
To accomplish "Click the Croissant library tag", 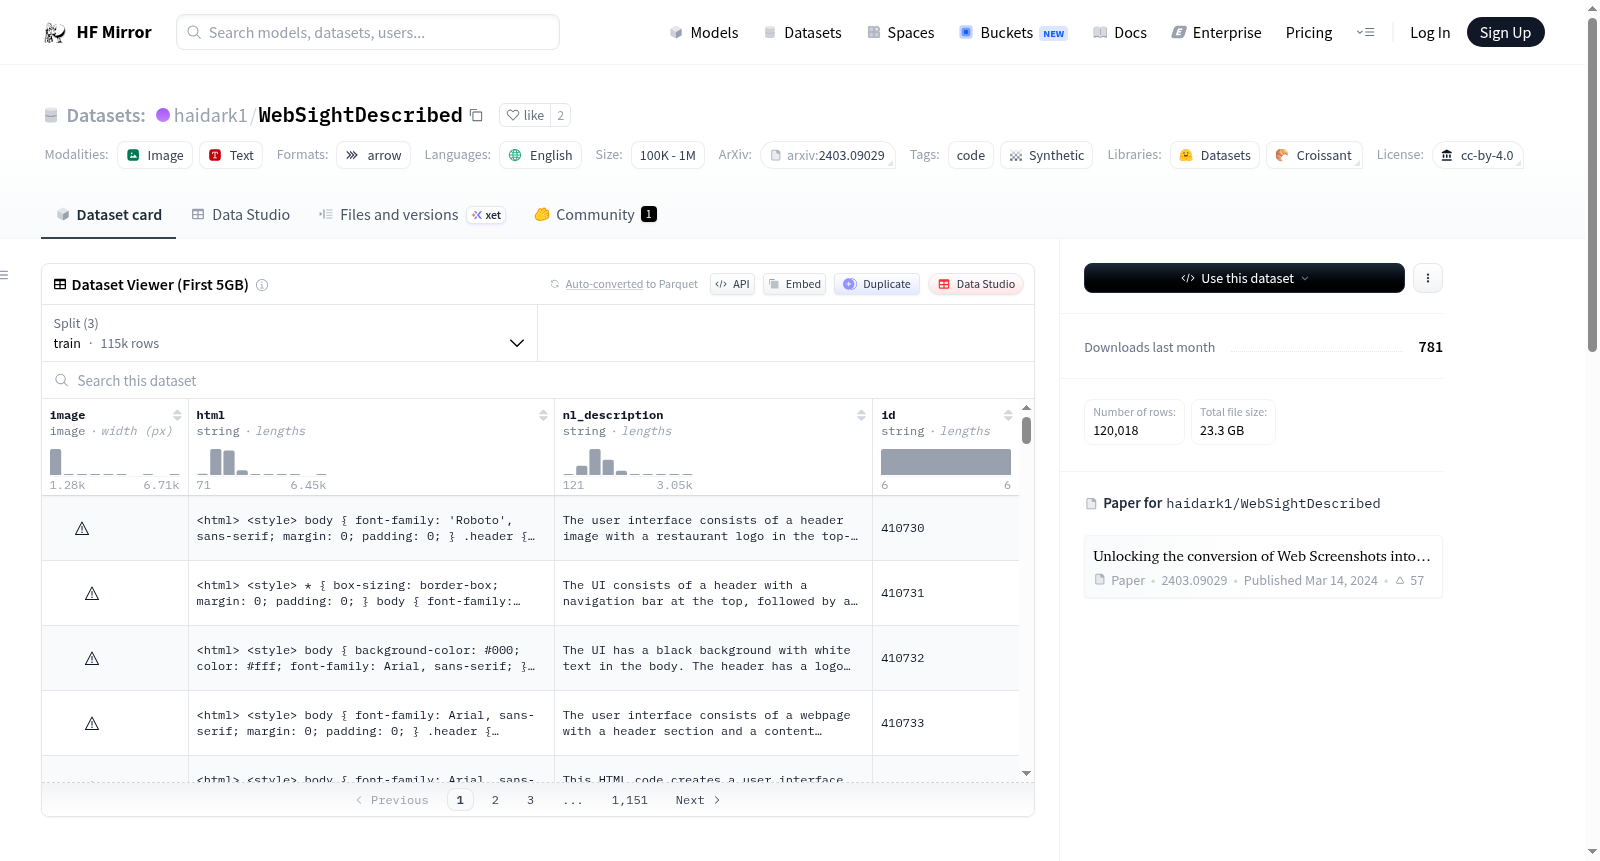I will 1314,155.
